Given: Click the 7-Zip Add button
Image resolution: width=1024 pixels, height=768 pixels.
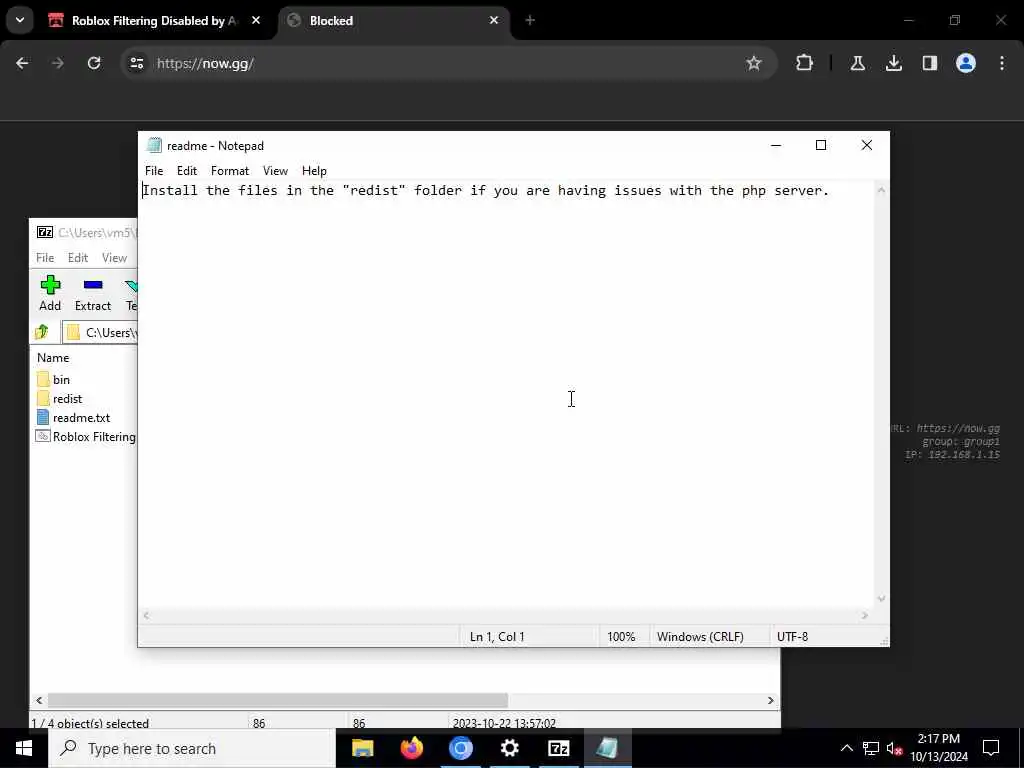Looking at the screenshot, I should click(x=50, y=293).
